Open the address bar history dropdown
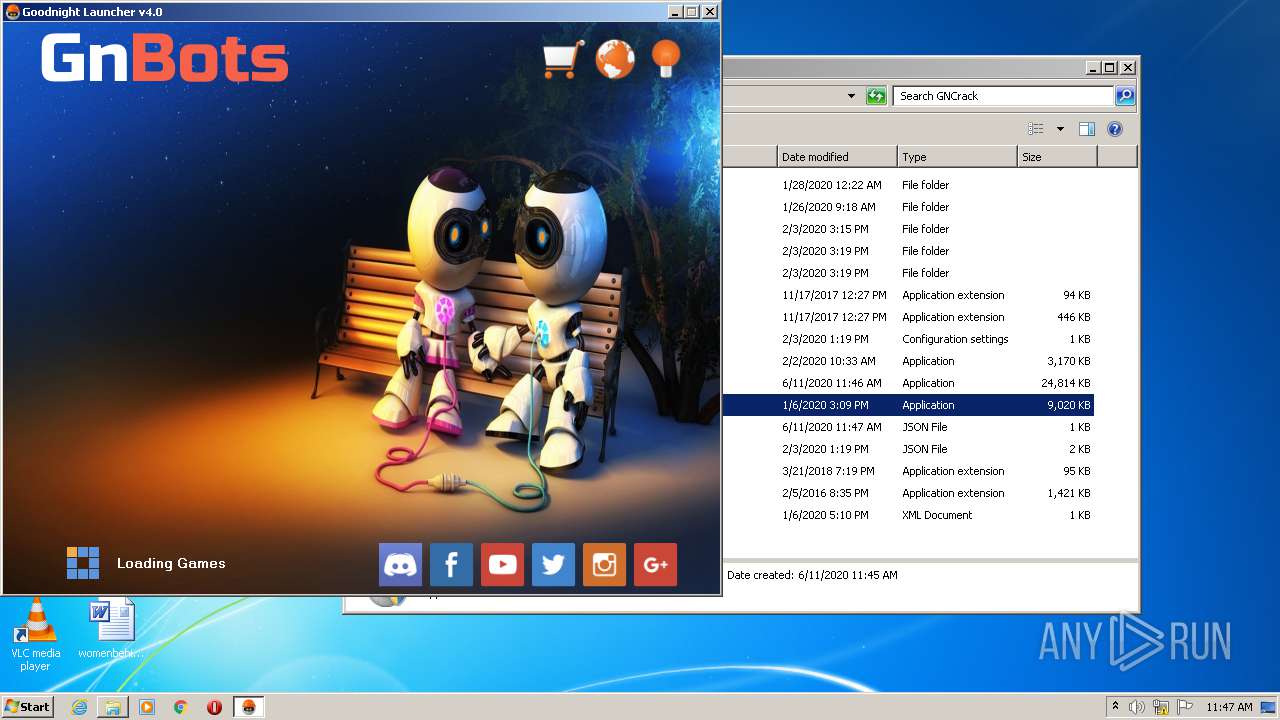This screenshot has width=1280, height=720. [851, 96]
